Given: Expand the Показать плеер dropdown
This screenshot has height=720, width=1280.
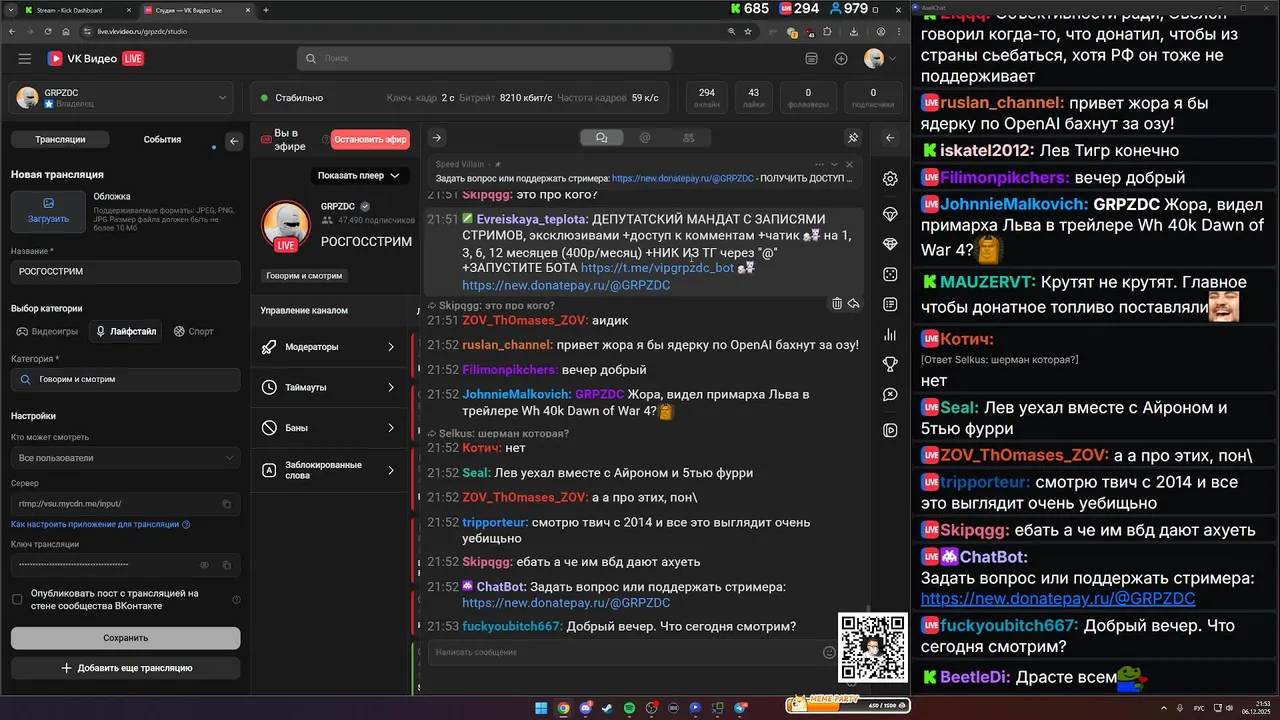Looking at the screenshot, I should [x=359, y=176].
